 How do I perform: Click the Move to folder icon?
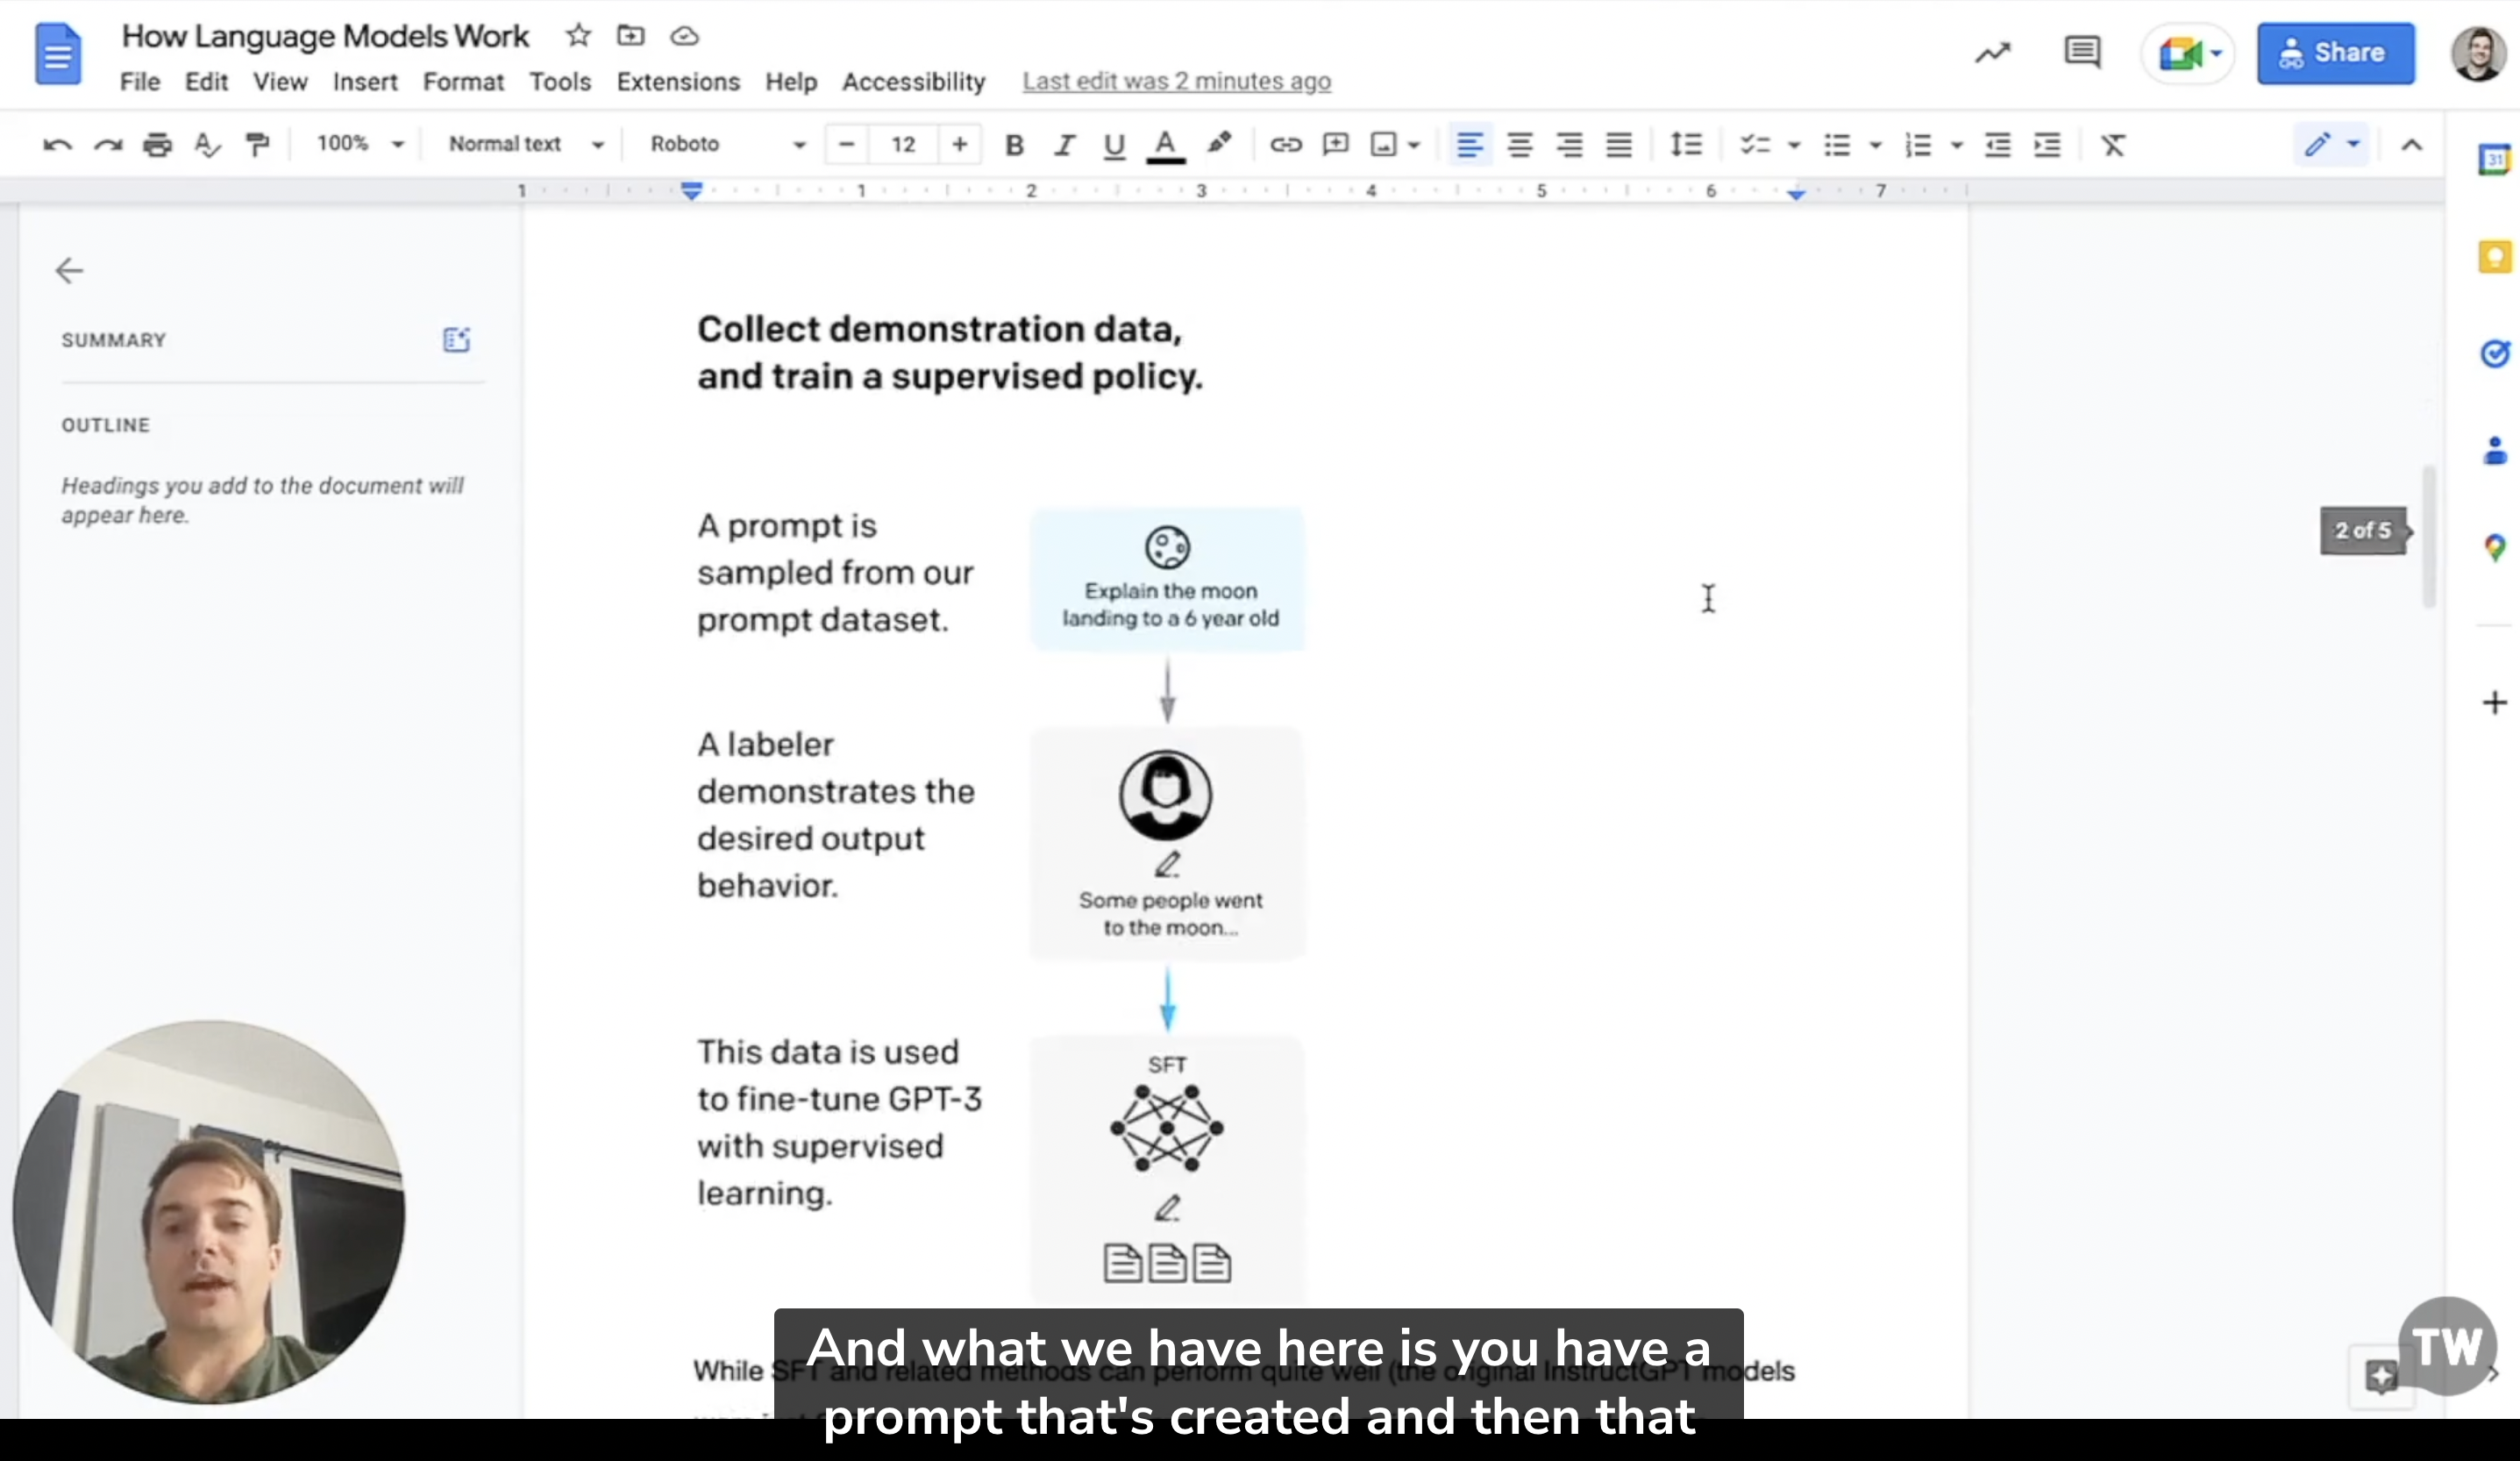click(631, 36)
